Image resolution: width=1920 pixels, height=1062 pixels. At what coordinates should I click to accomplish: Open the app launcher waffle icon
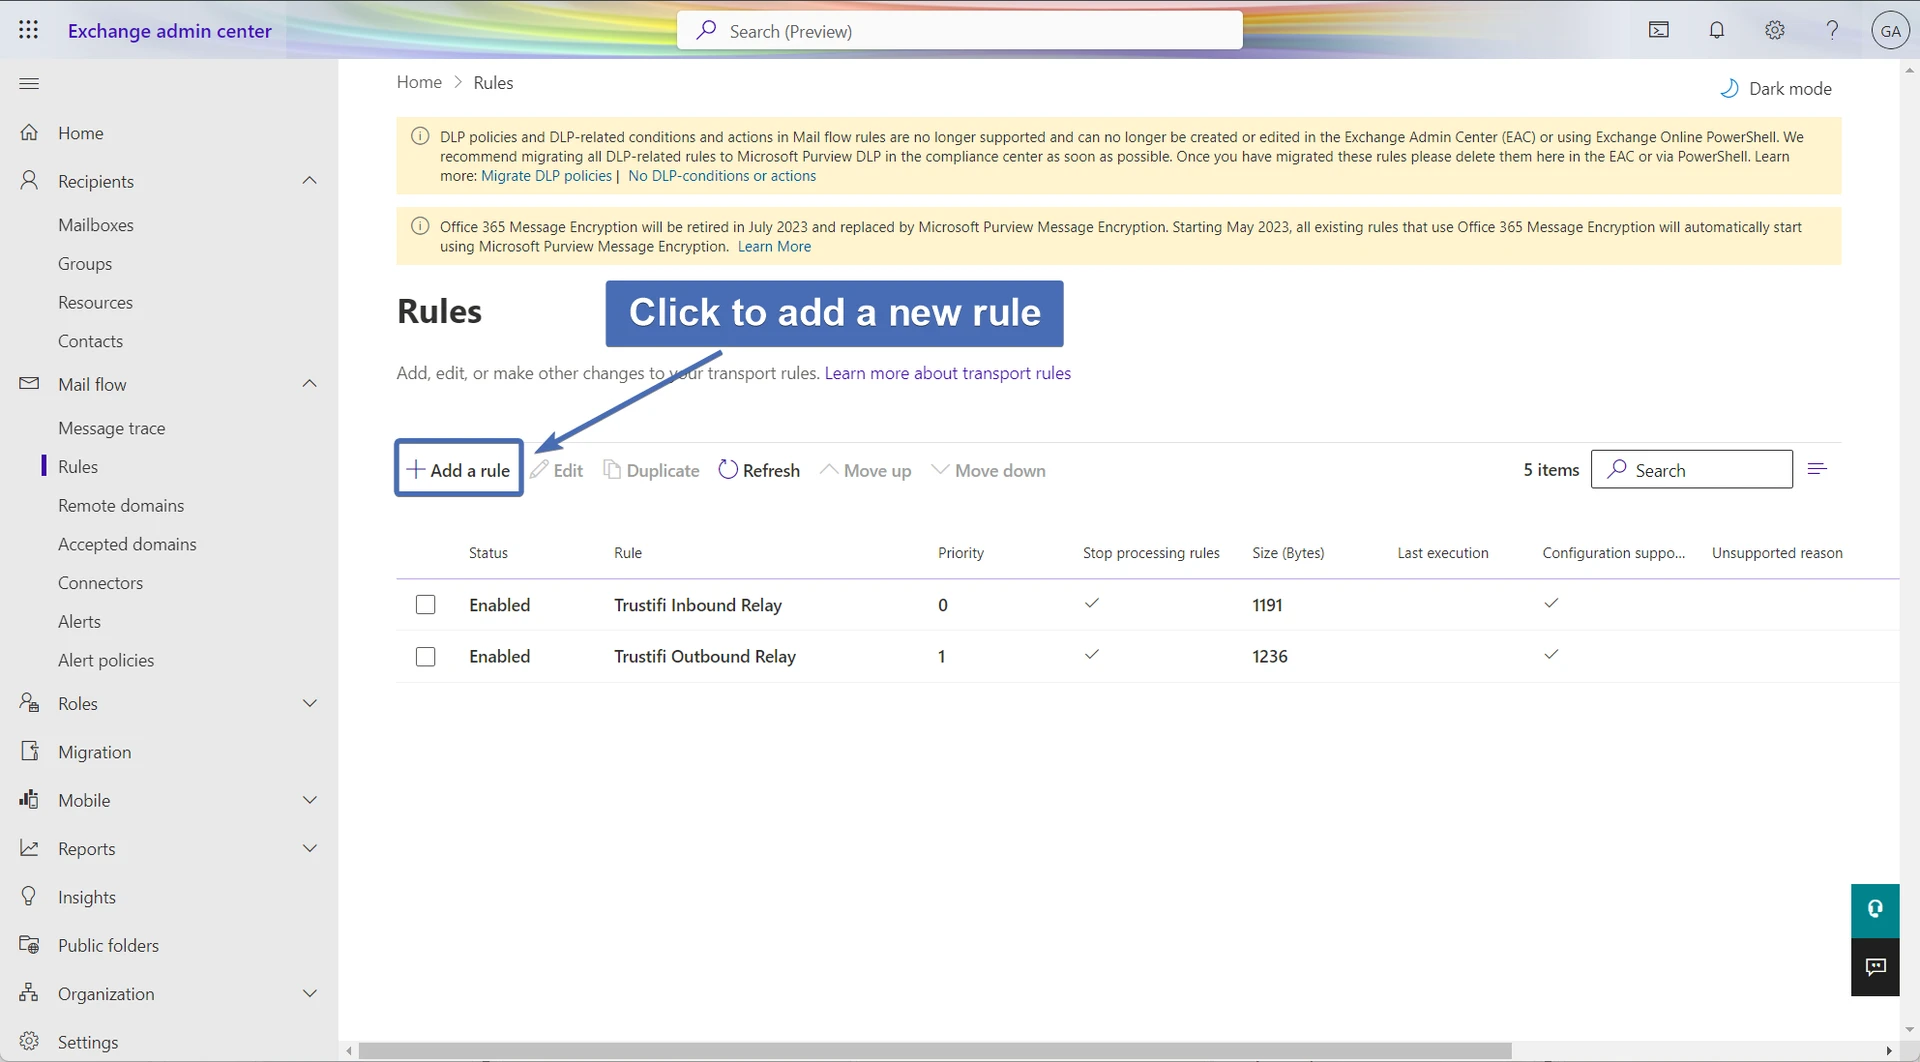point(29,30)
